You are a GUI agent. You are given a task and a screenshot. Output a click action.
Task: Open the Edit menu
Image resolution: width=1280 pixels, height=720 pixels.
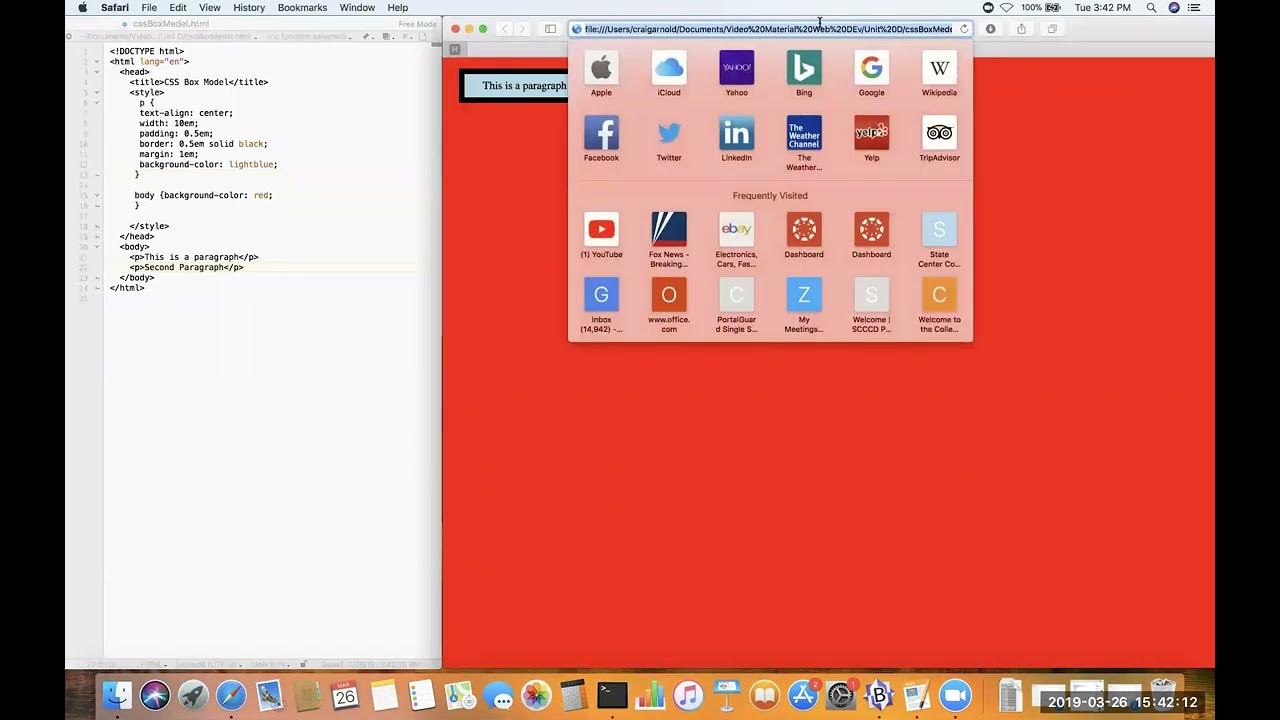pos(178,7)
